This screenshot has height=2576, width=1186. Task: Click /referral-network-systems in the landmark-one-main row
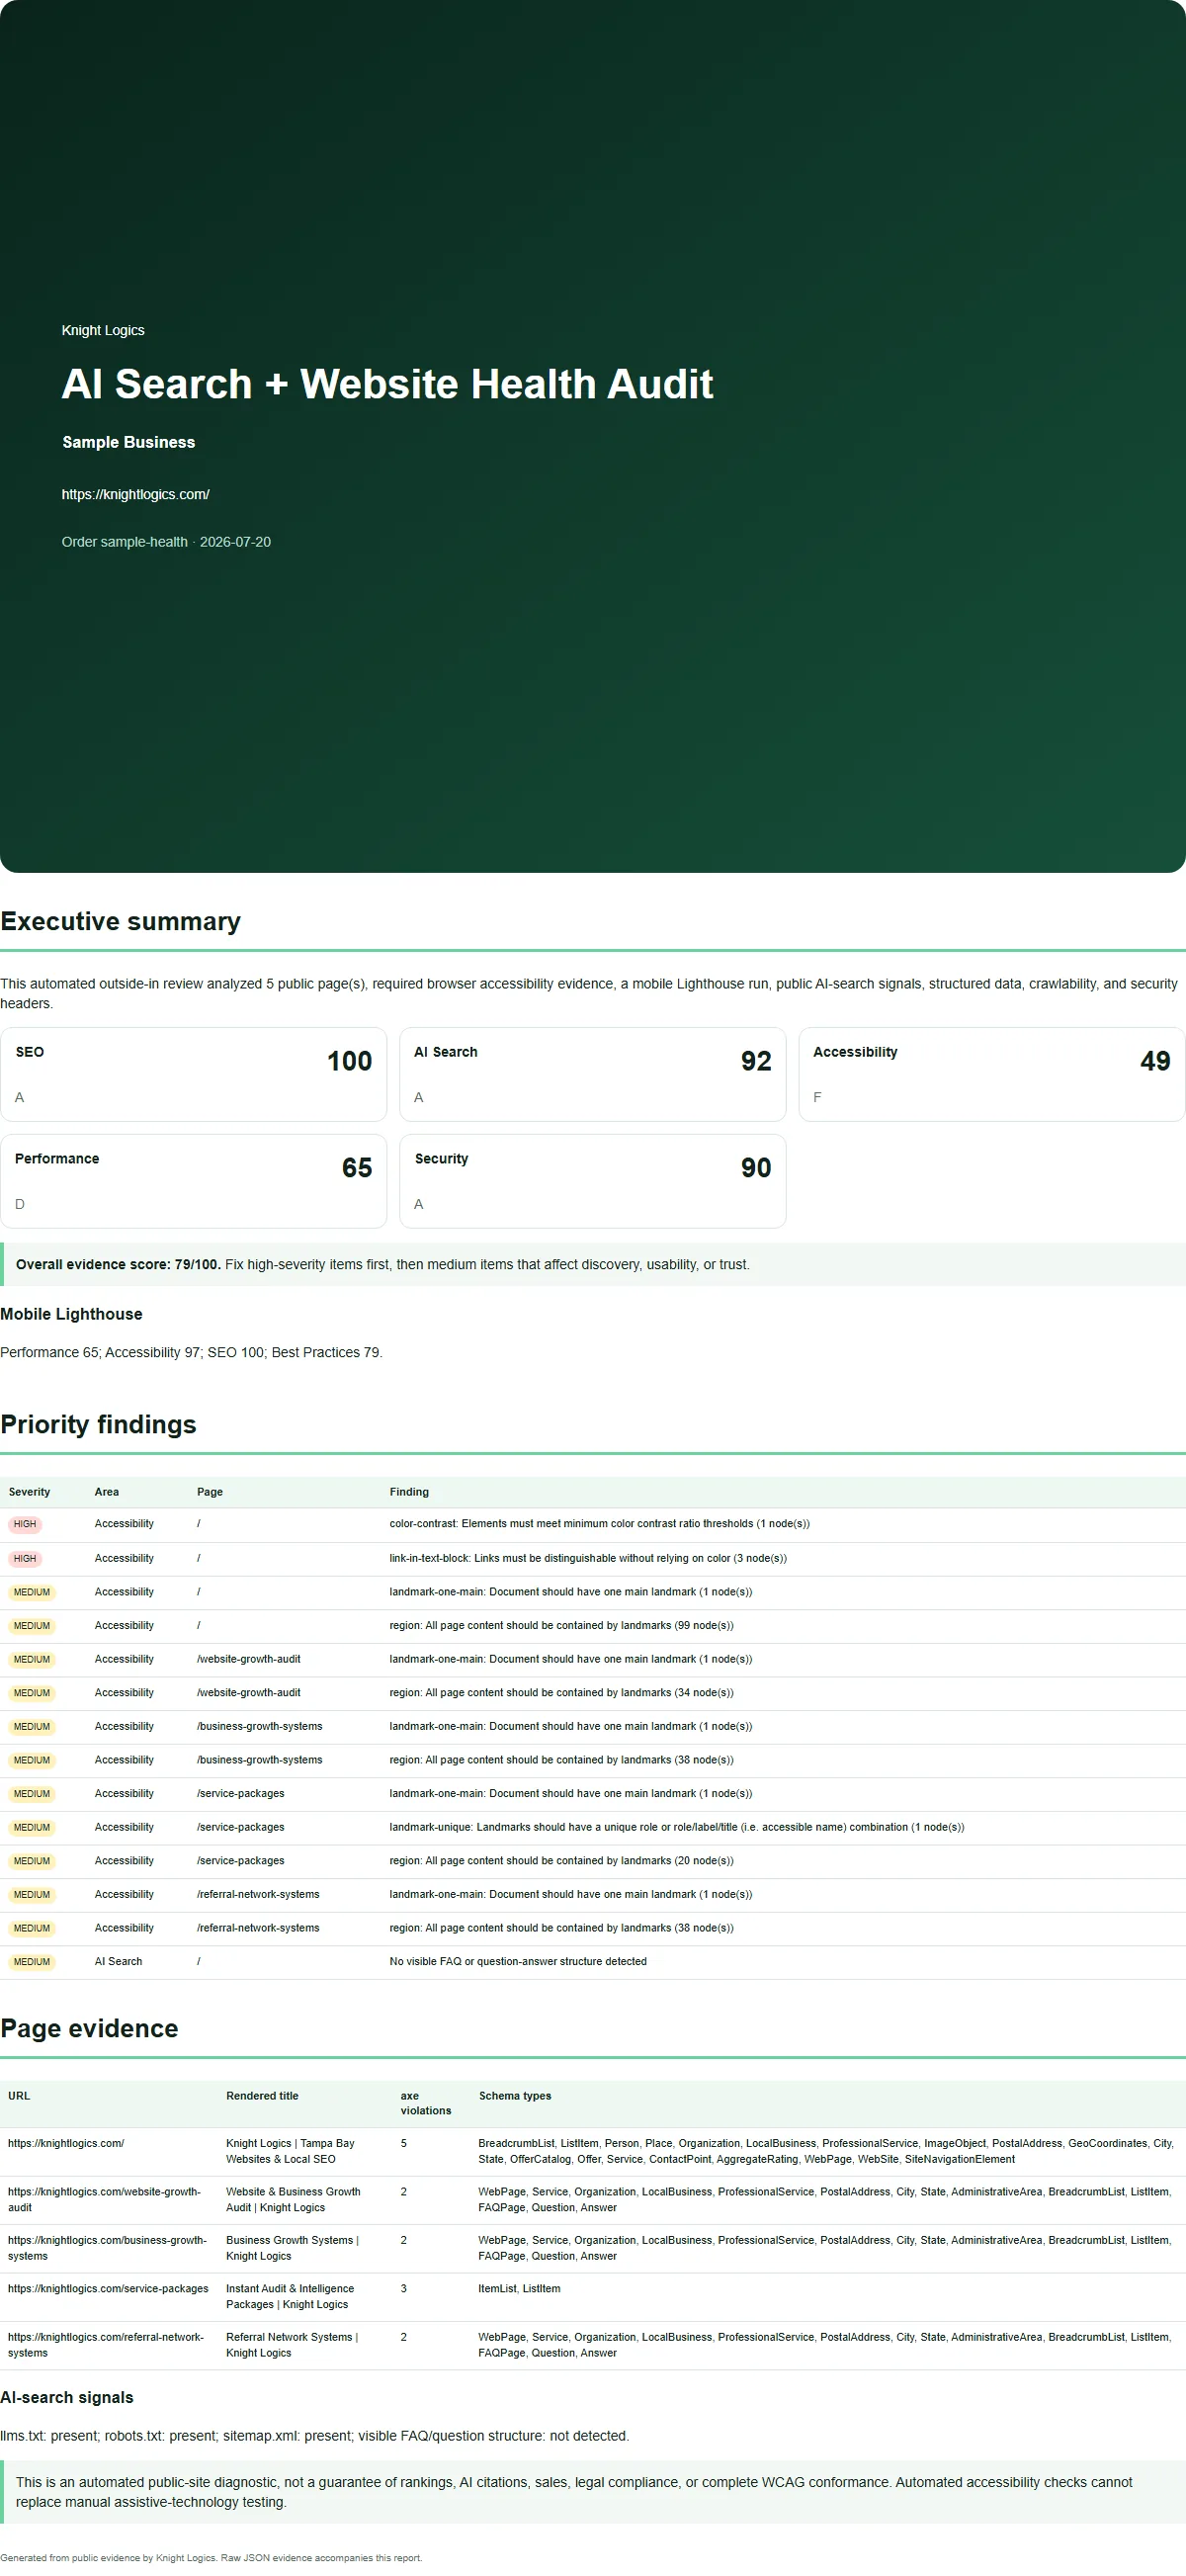[x=258, y=1895]
